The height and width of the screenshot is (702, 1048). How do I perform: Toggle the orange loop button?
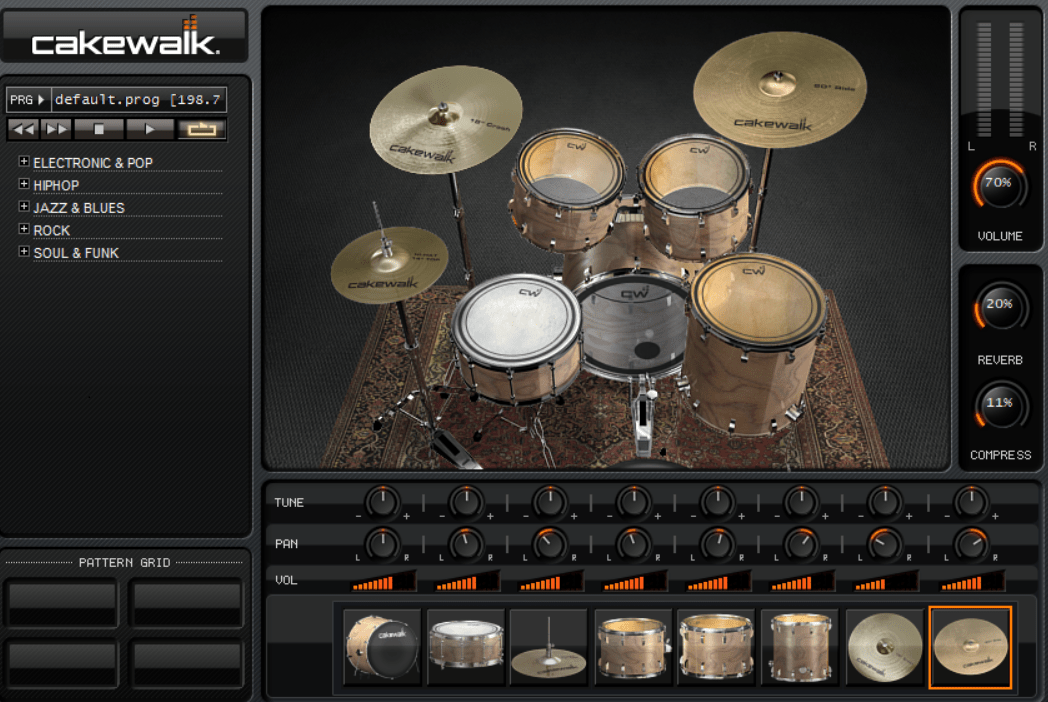tap(201, 129)
